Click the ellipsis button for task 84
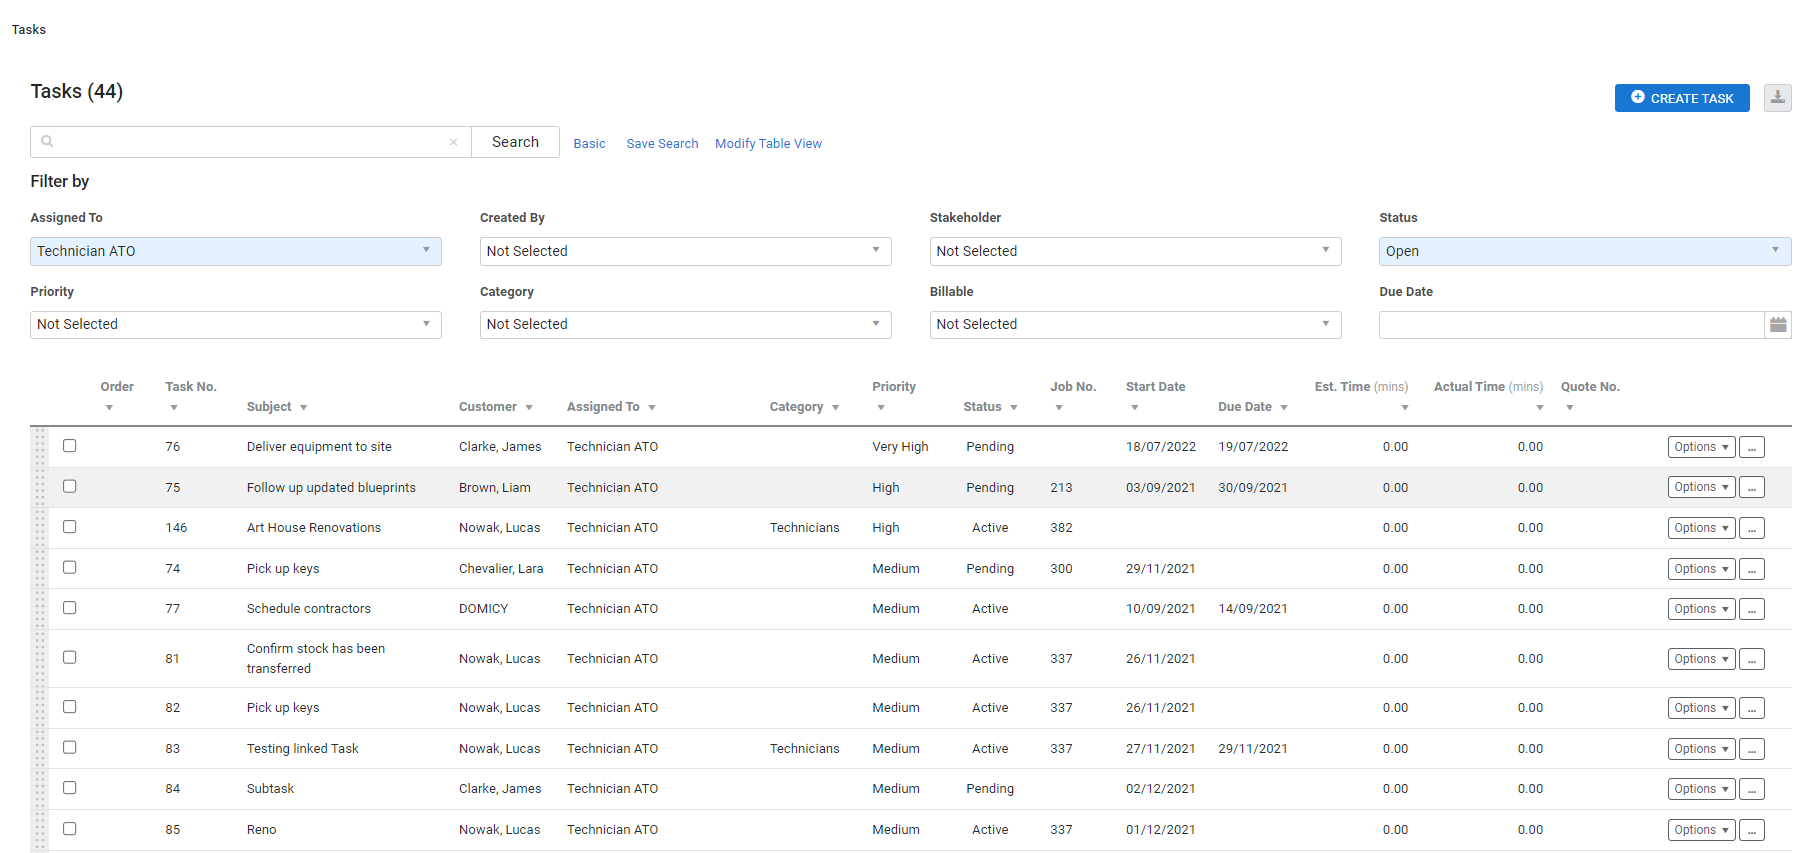This screenshot has width=1806, height=853. (x=1751, y=789)
